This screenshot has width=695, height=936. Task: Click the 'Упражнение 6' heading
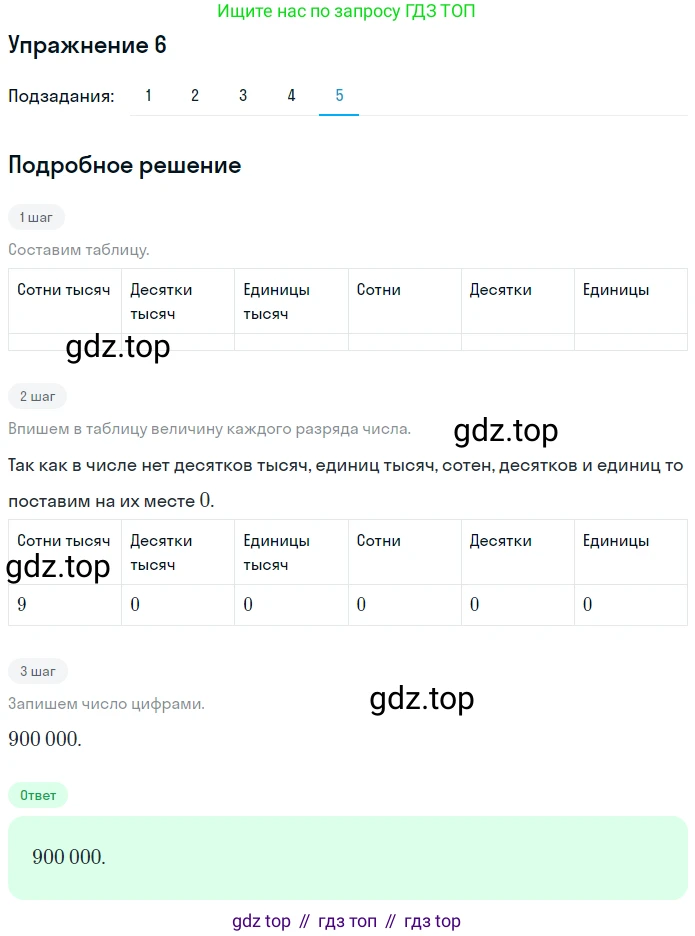pos(87,45)
